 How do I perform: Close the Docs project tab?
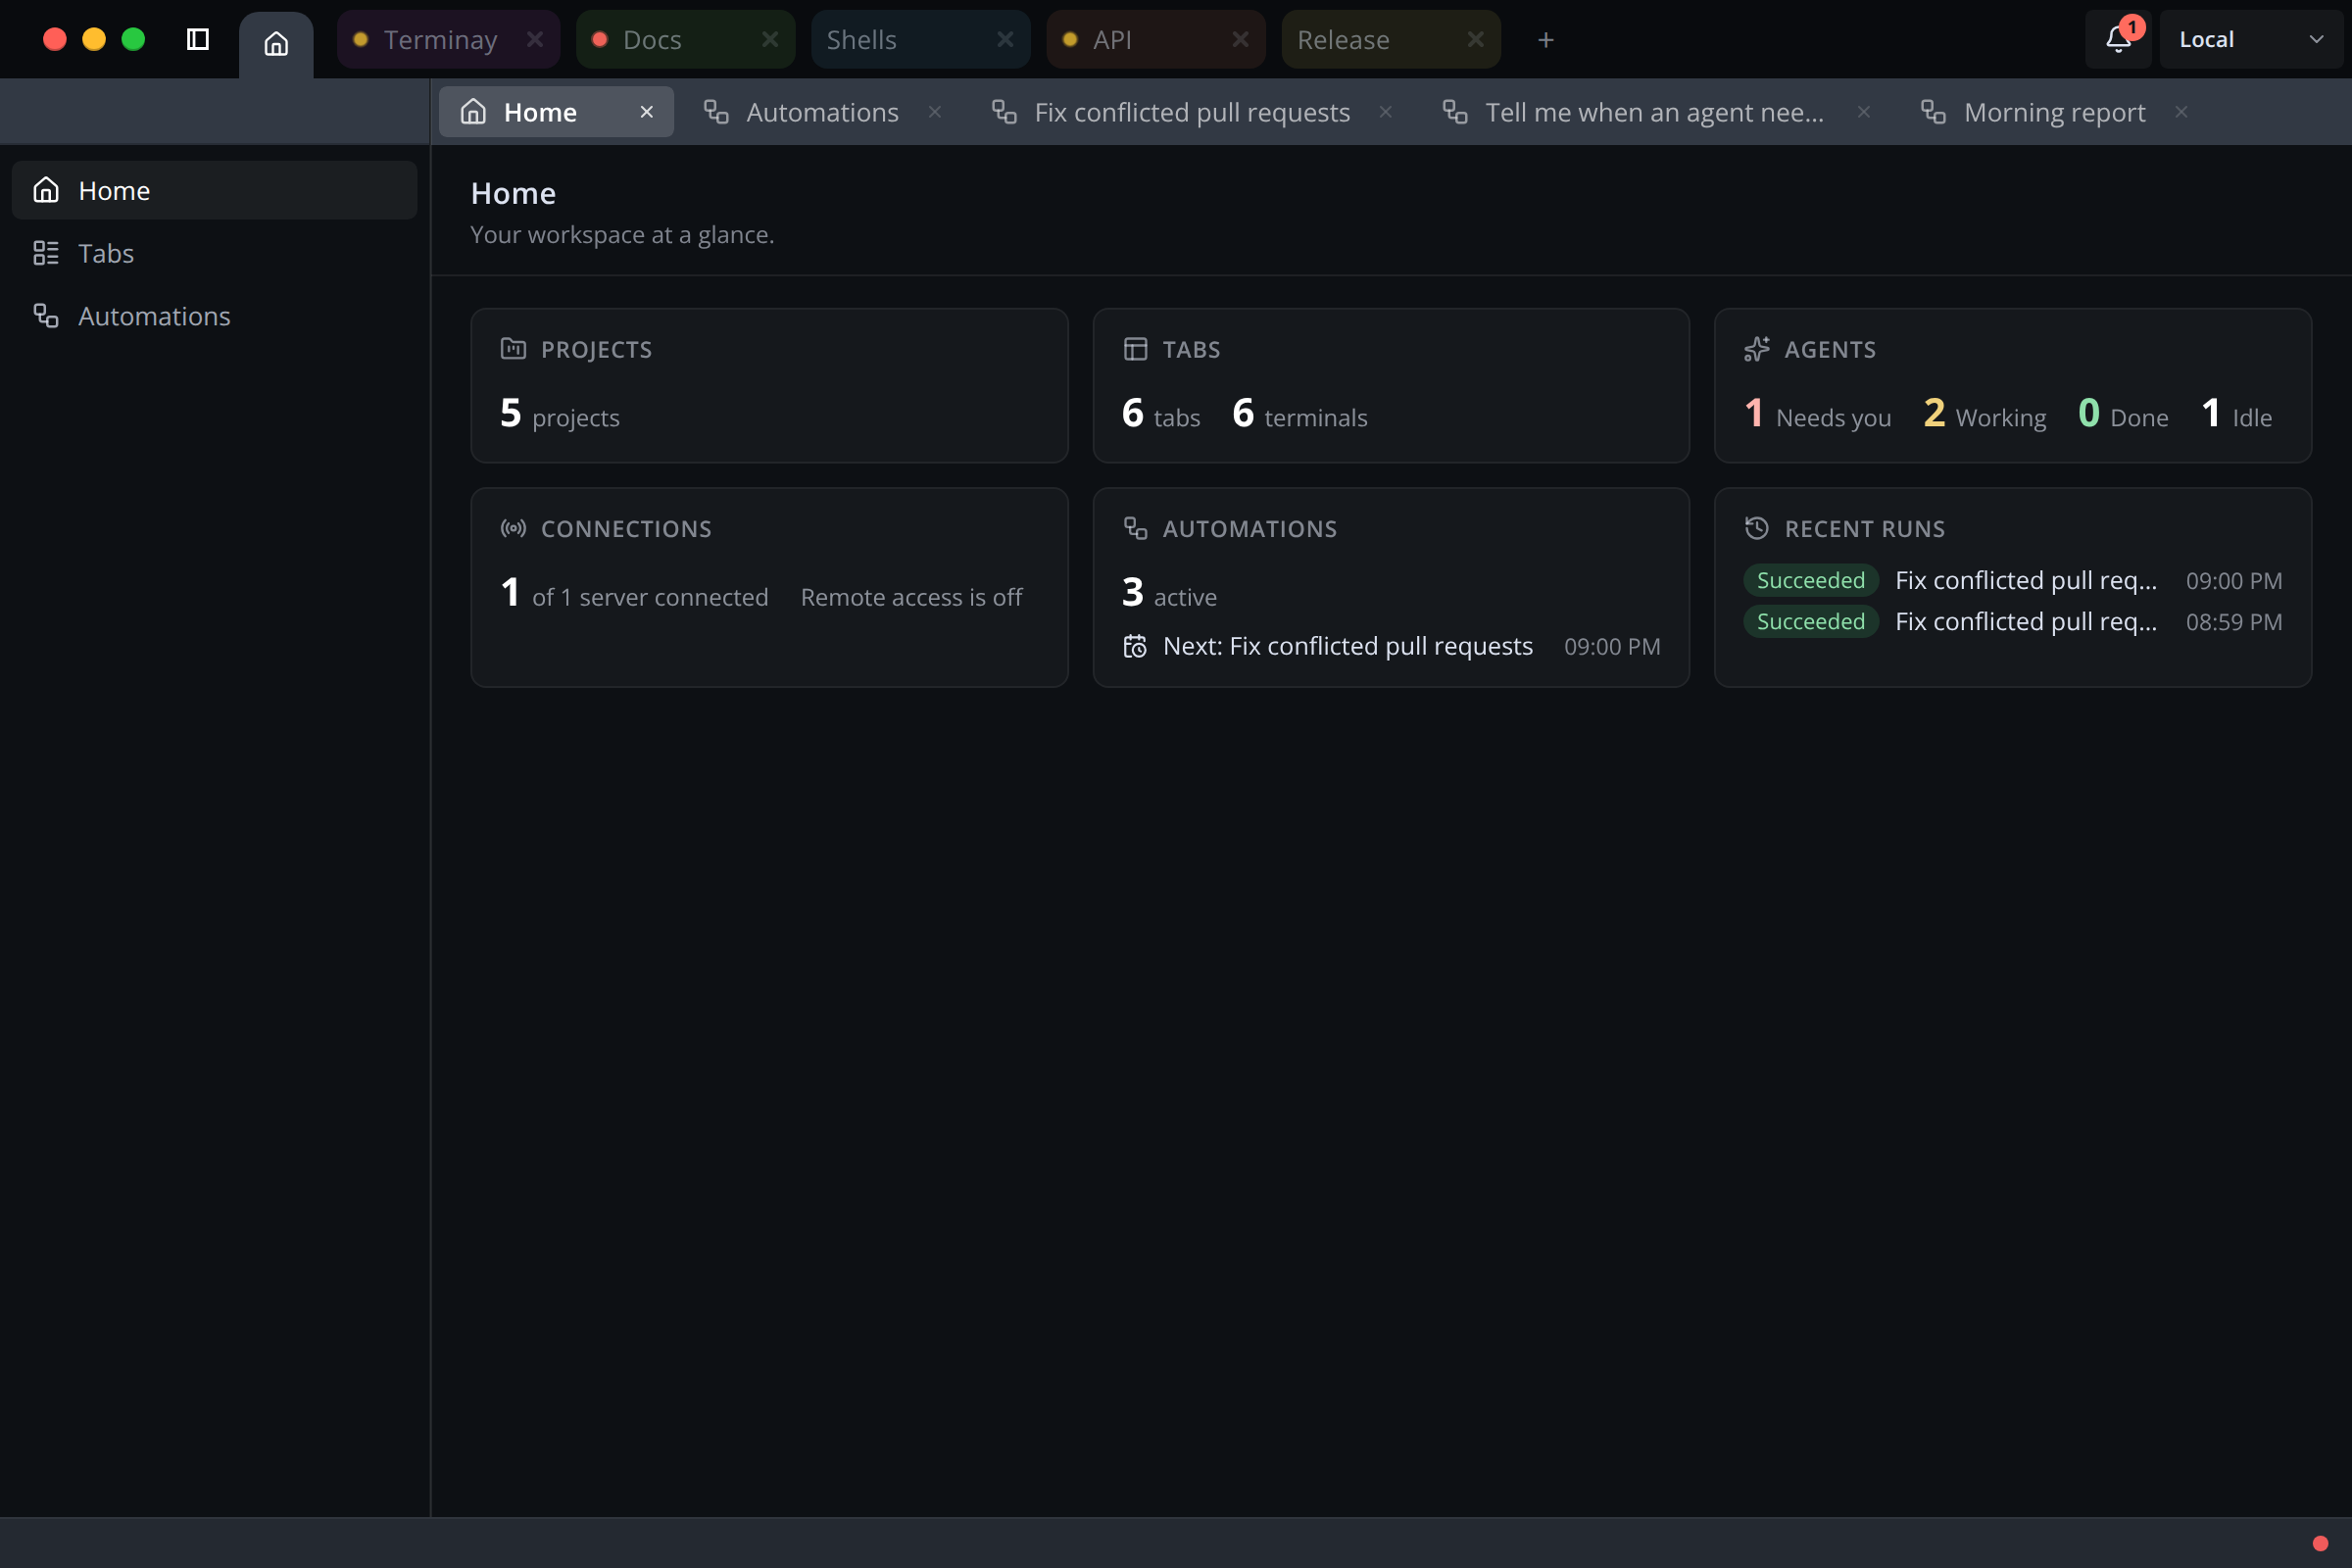770,39
